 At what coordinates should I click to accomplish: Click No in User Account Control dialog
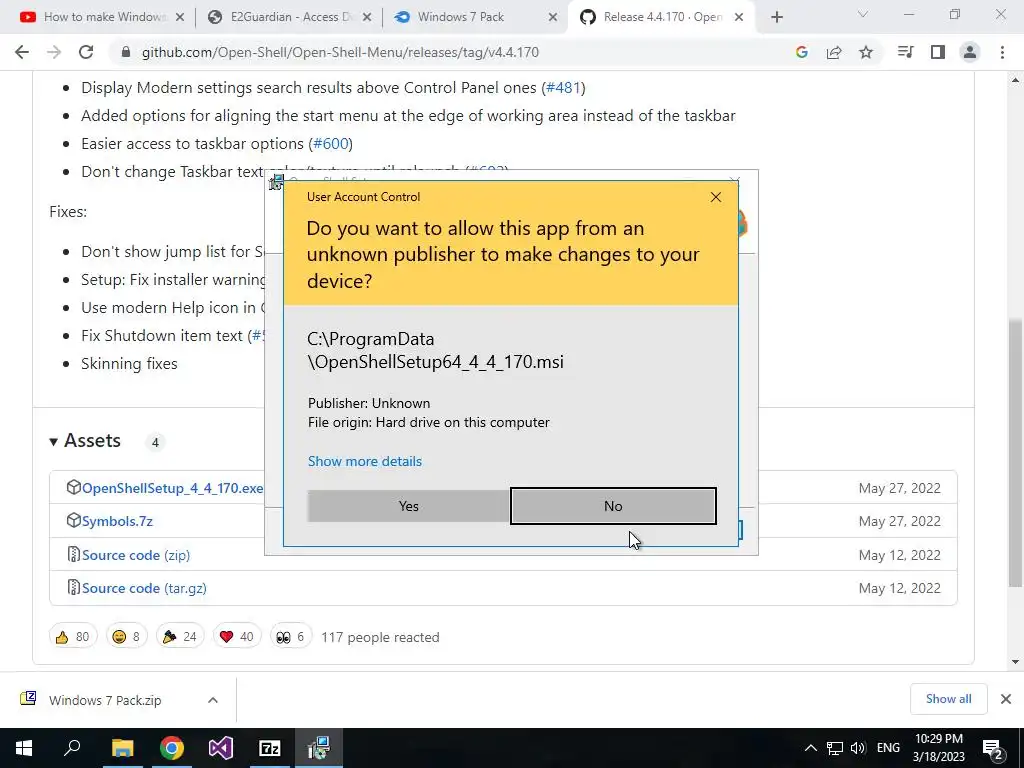coord(613,506)
